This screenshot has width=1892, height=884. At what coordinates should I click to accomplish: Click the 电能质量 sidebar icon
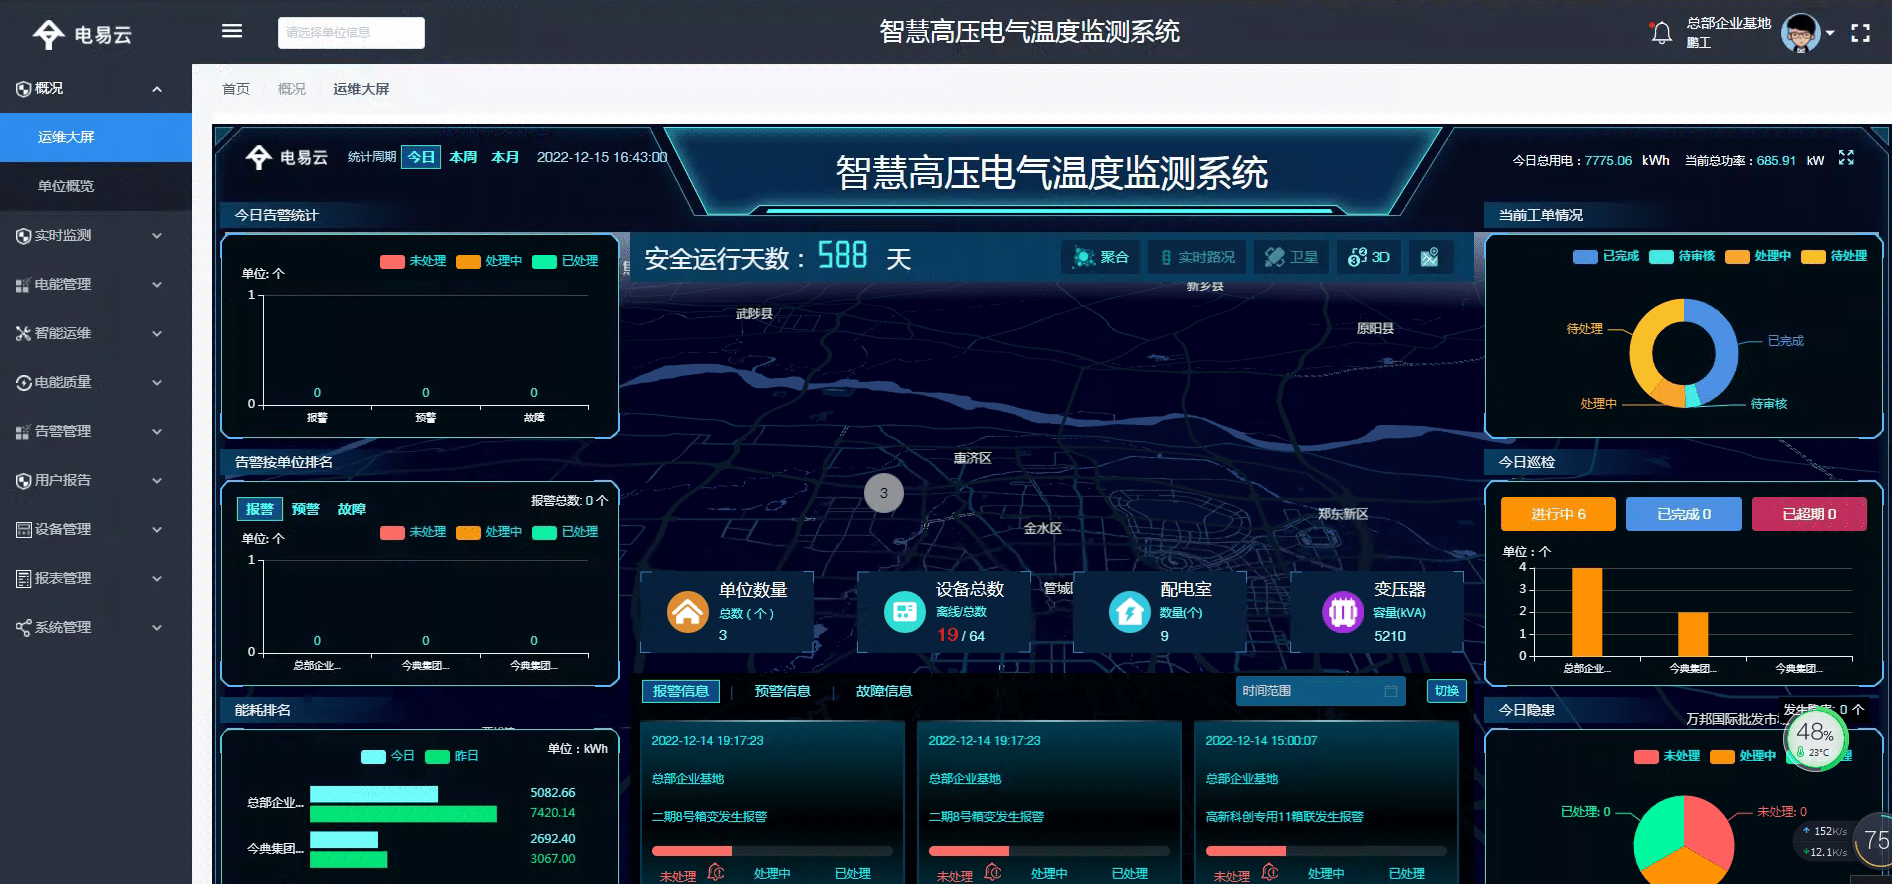[23, 383]
